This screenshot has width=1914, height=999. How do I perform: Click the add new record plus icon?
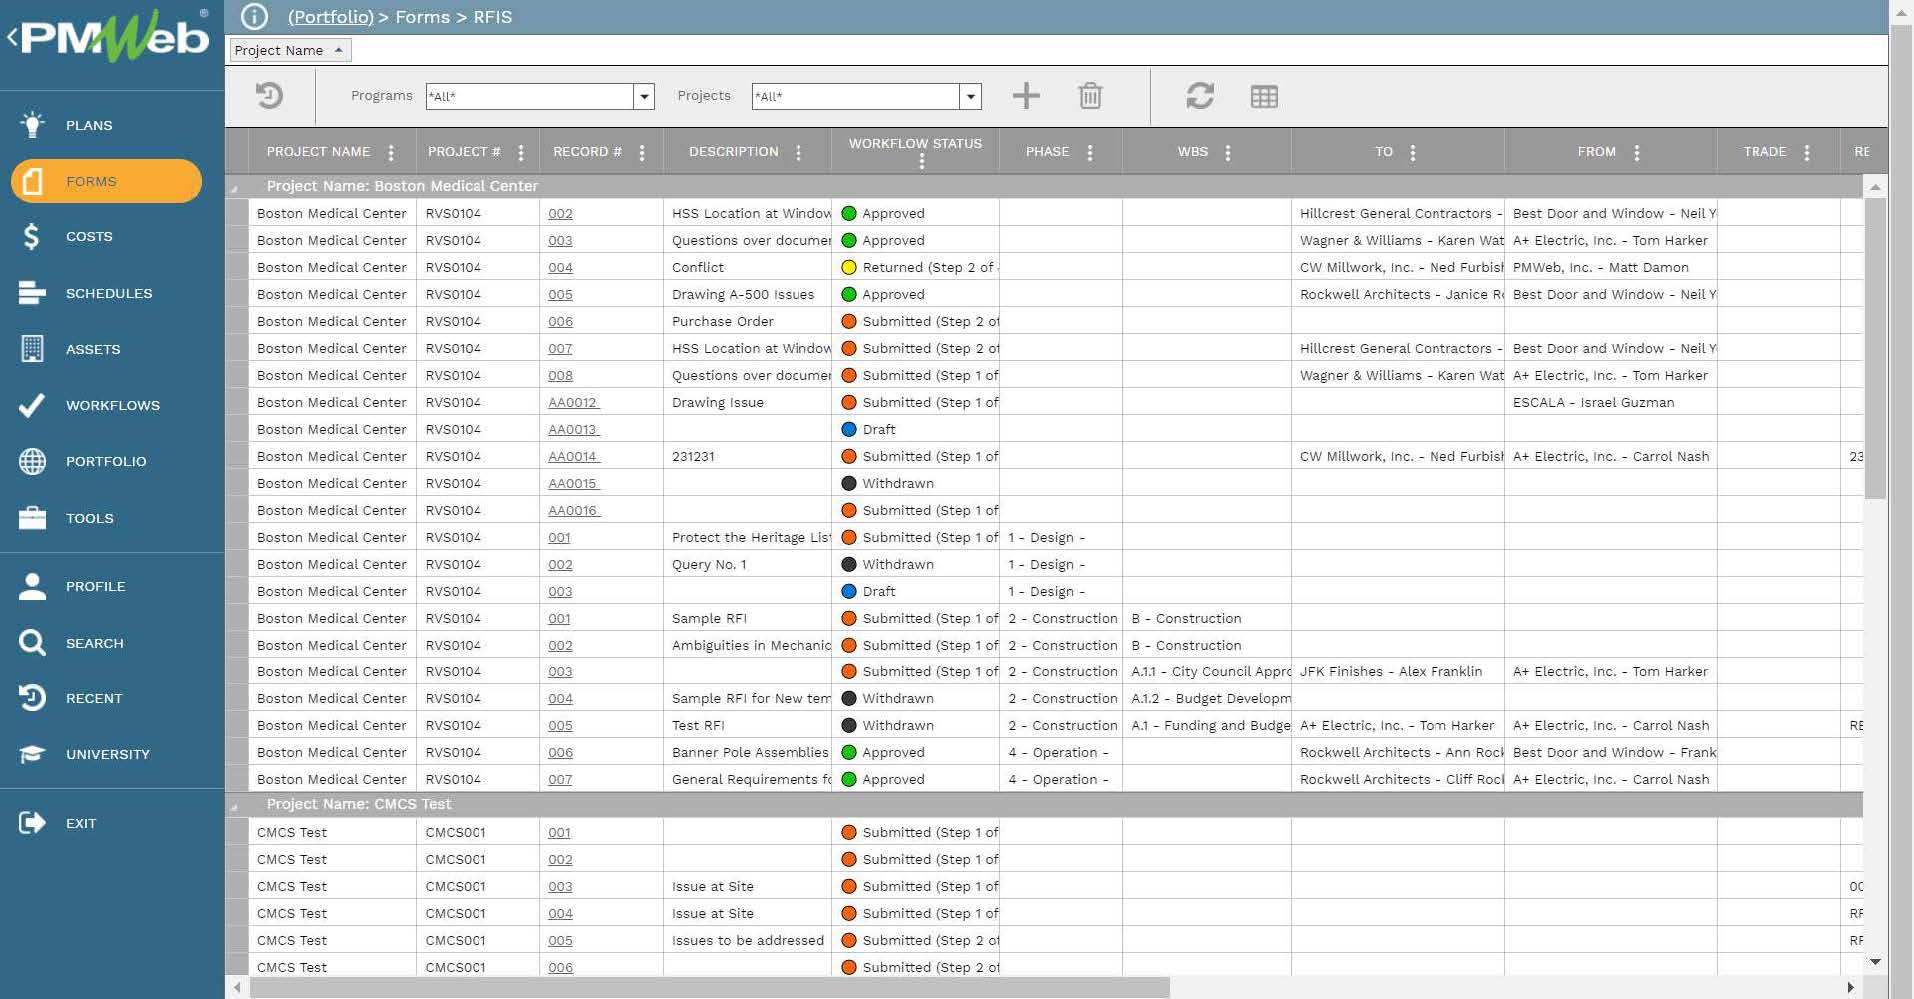1026,96
